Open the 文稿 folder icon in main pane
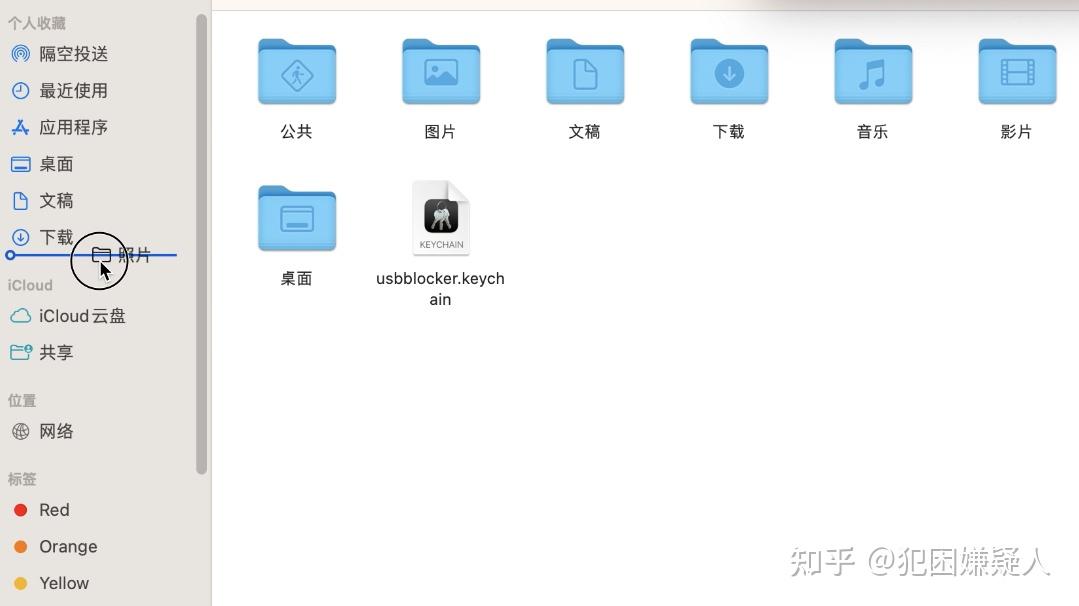Screen dimensions: 1079x606 coord(585,72)
